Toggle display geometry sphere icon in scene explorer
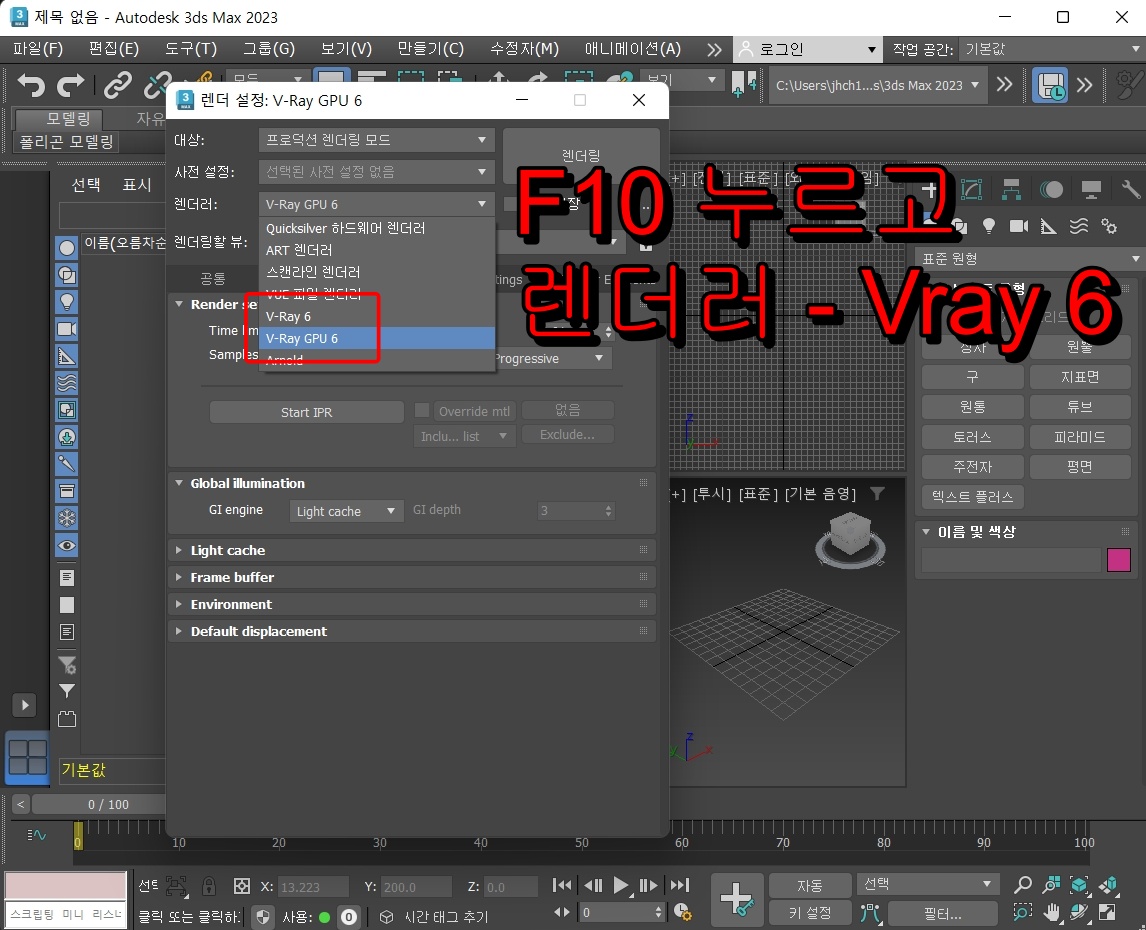Screen dimensions: 1146x930 point(67,248)
